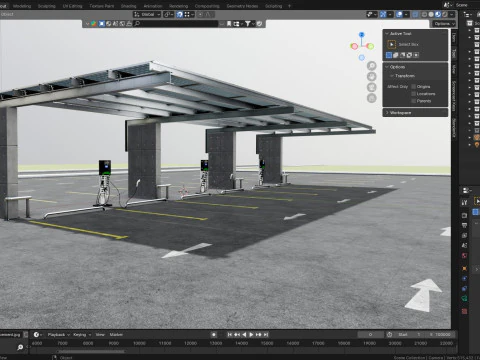Choose the Intersect selection mode icon
Image resolution: width=480 pixels, height=360 pixels.
point(416,55)
